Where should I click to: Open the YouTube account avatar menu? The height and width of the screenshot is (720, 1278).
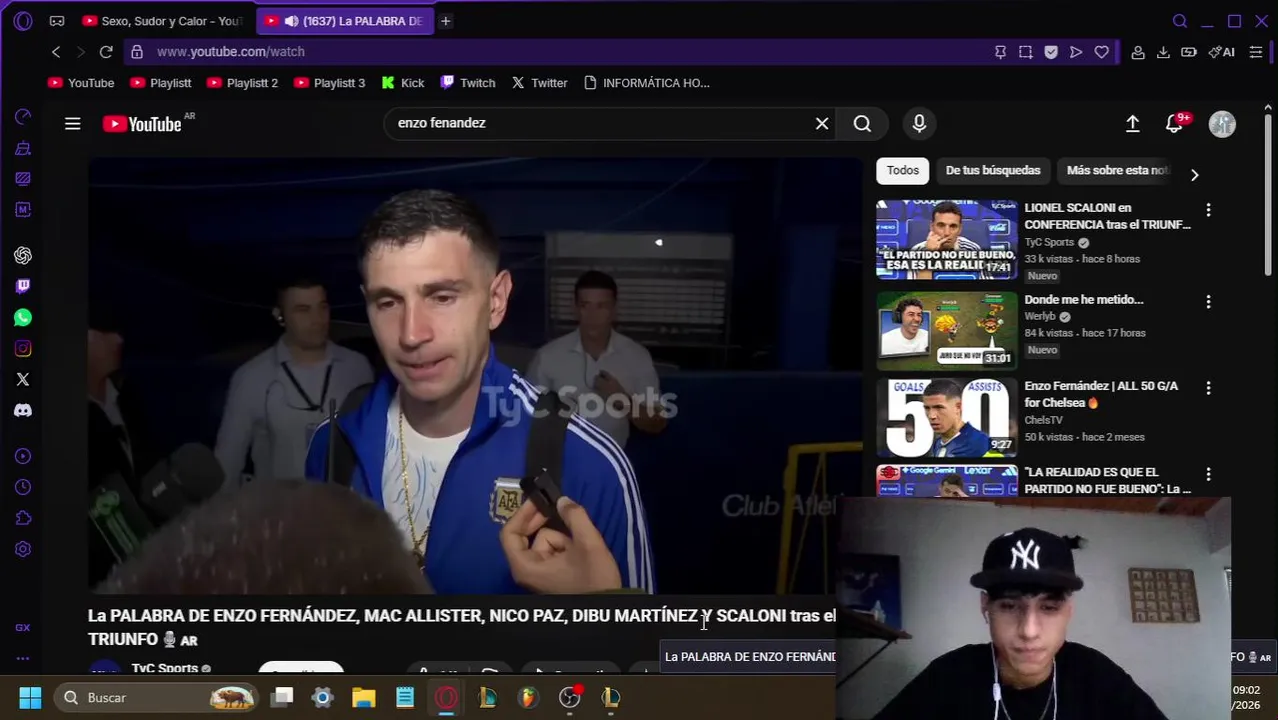(x=1222, y=124)
